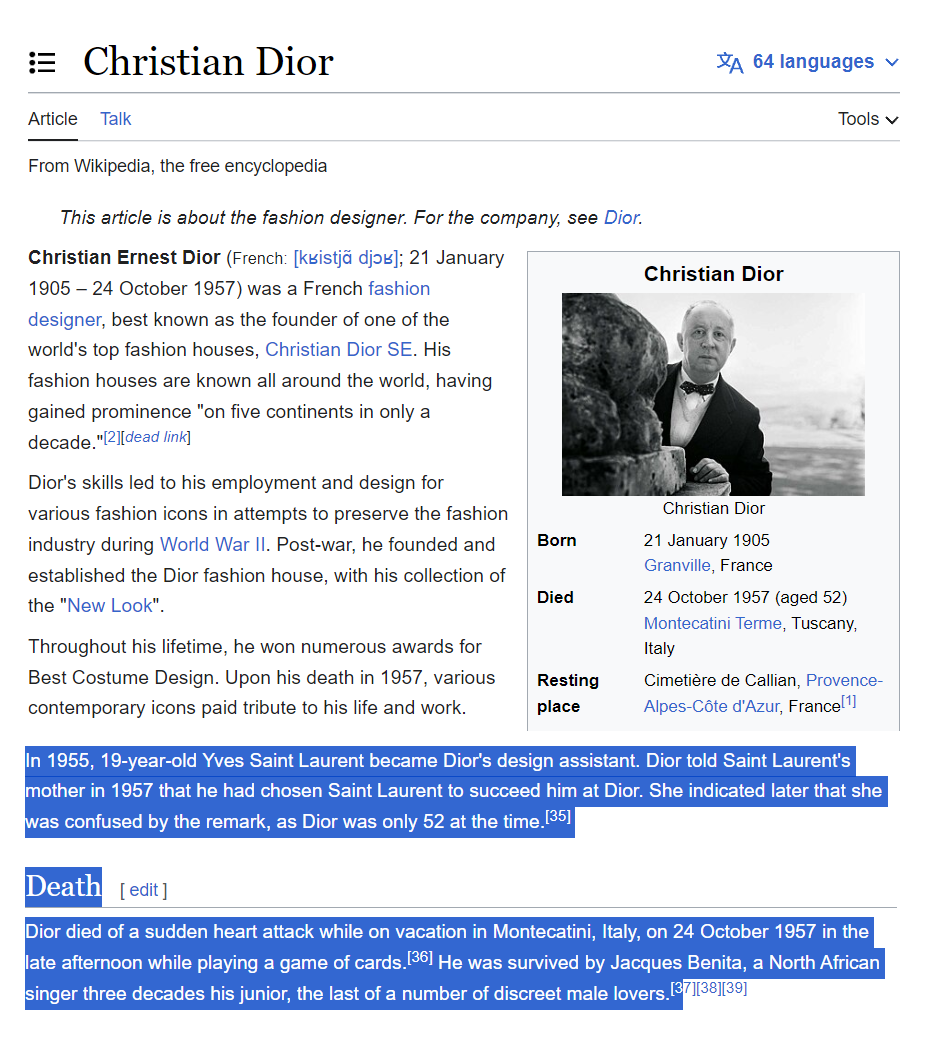This screenshot has height=1042, width=930.
Task: Open citation reference [39]
Action: pyautogui.click(x=735, y=988)
